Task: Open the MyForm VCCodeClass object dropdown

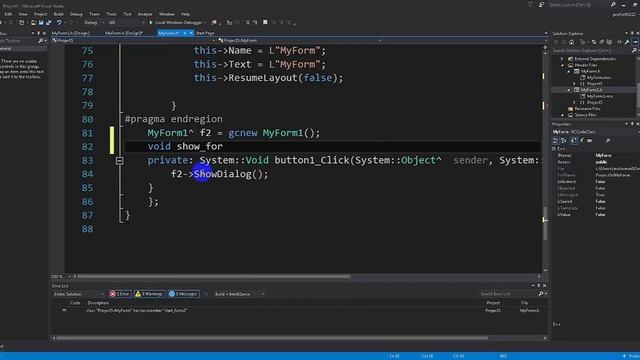Action: 595,132
